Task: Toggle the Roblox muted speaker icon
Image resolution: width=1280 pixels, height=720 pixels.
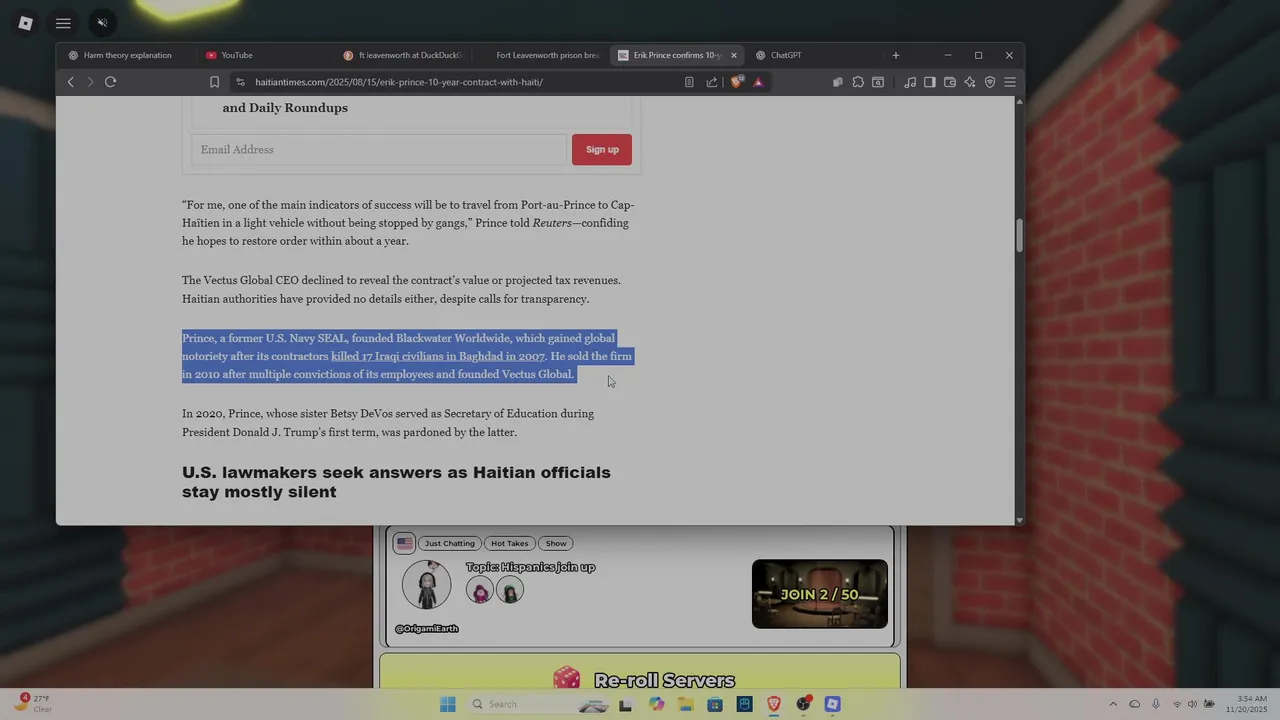Action: click(x=102, y=23)
